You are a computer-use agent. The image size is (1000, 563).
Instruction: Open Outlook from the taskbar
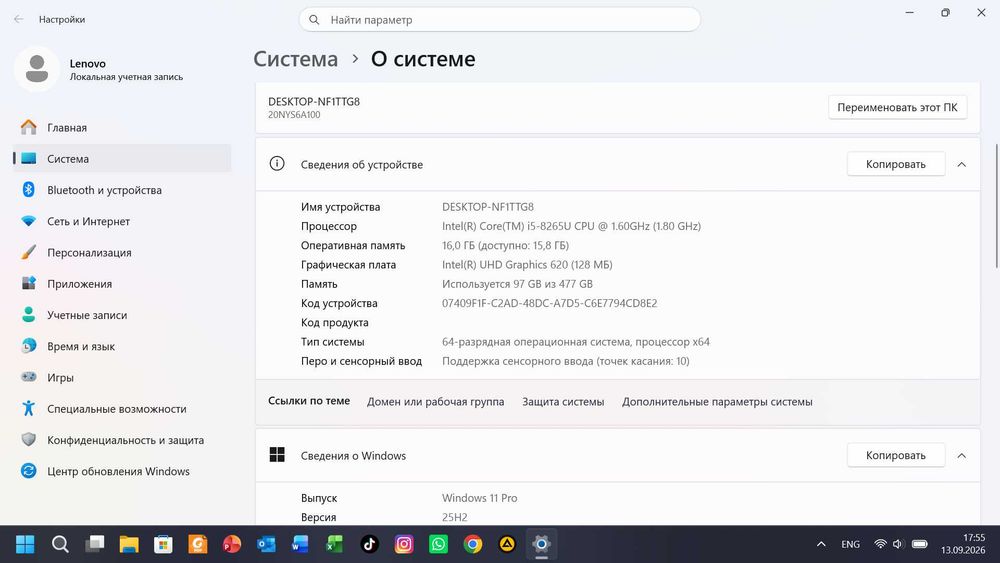point(267,544)
